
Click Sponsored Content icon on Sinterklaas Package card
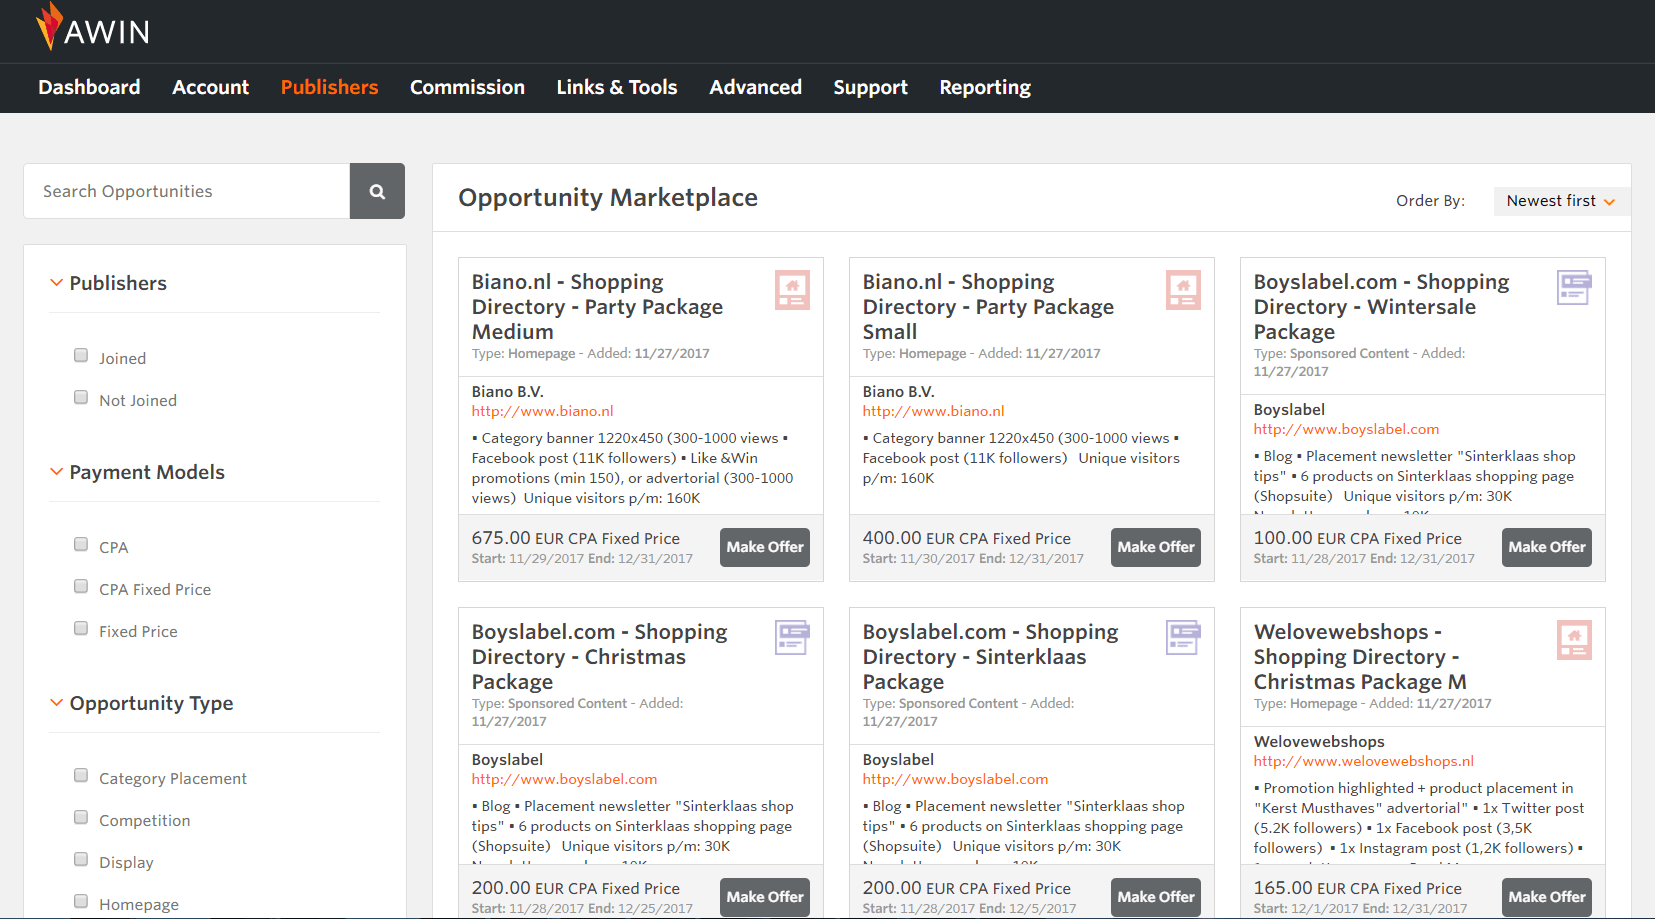point(1183,638)
